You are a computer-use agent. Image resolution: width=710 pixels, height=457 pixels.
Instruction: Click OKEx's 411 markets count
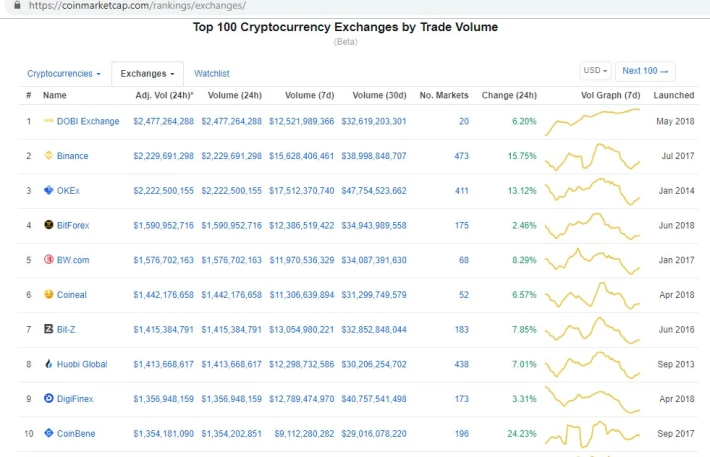click(461, 191)
